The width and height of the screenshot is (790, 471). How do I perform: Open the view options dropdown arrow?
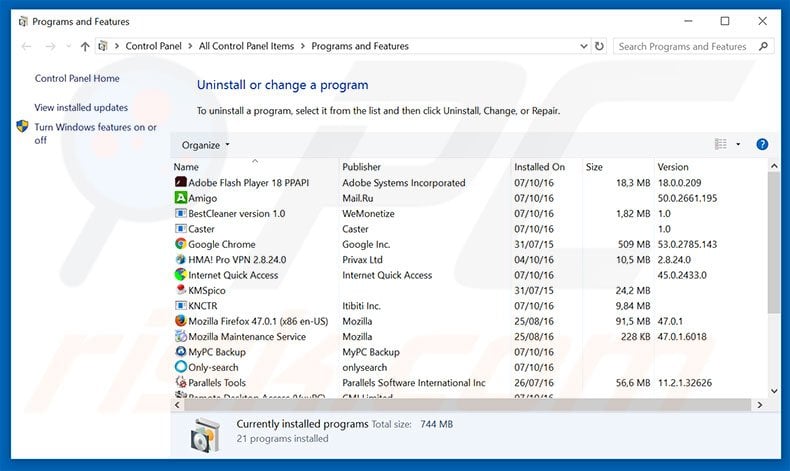pos(738,145)
